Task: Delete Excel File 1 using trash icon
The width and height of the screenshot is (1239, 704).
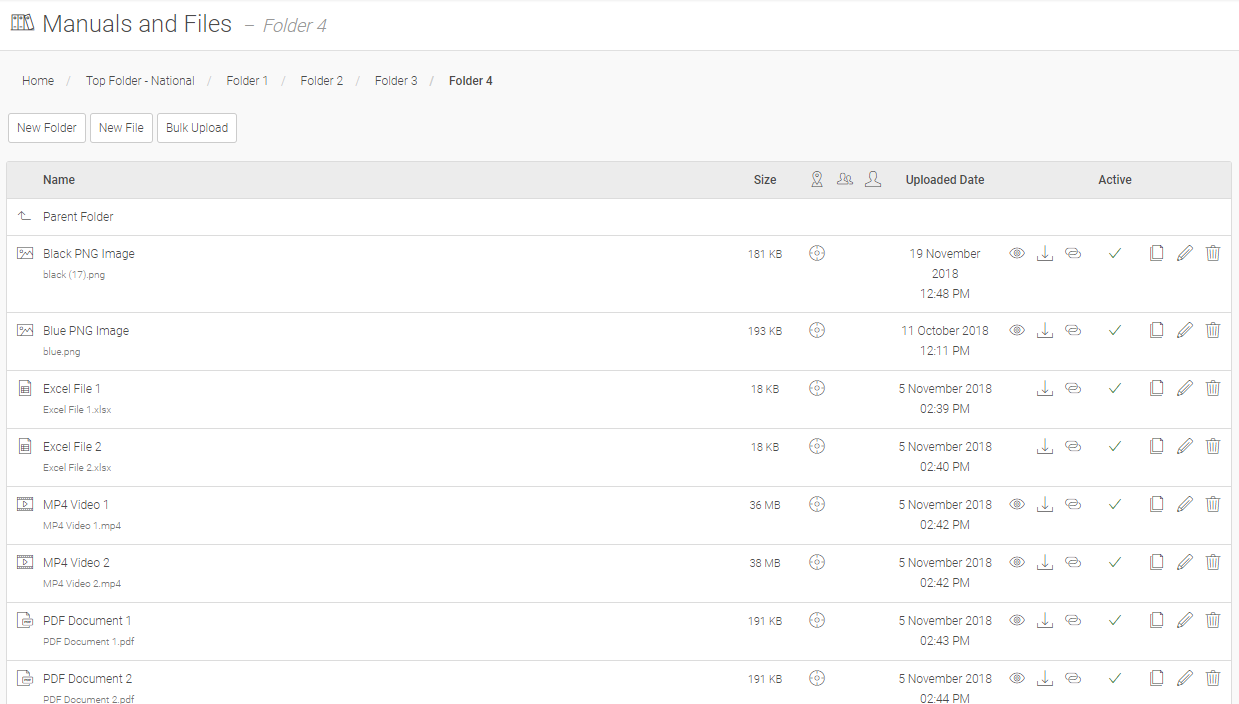Action: coord(1213,388)
